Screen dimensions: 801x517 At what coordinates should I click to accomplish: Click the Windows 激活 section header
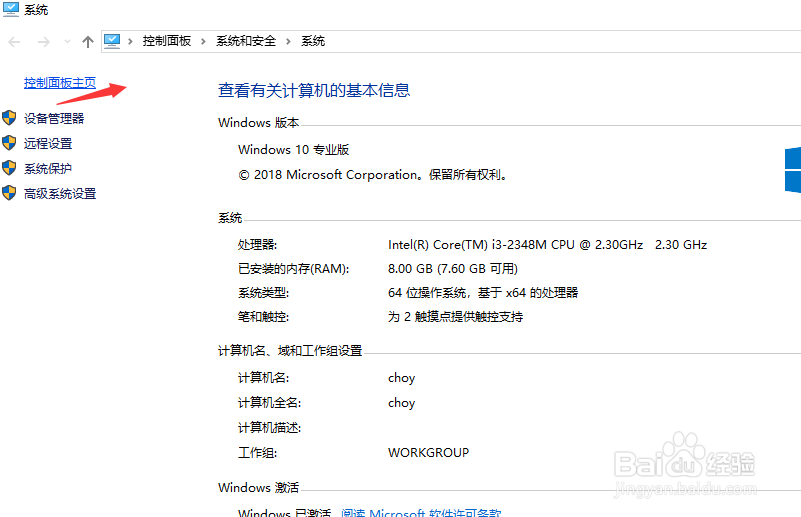(x=258, y=487)
